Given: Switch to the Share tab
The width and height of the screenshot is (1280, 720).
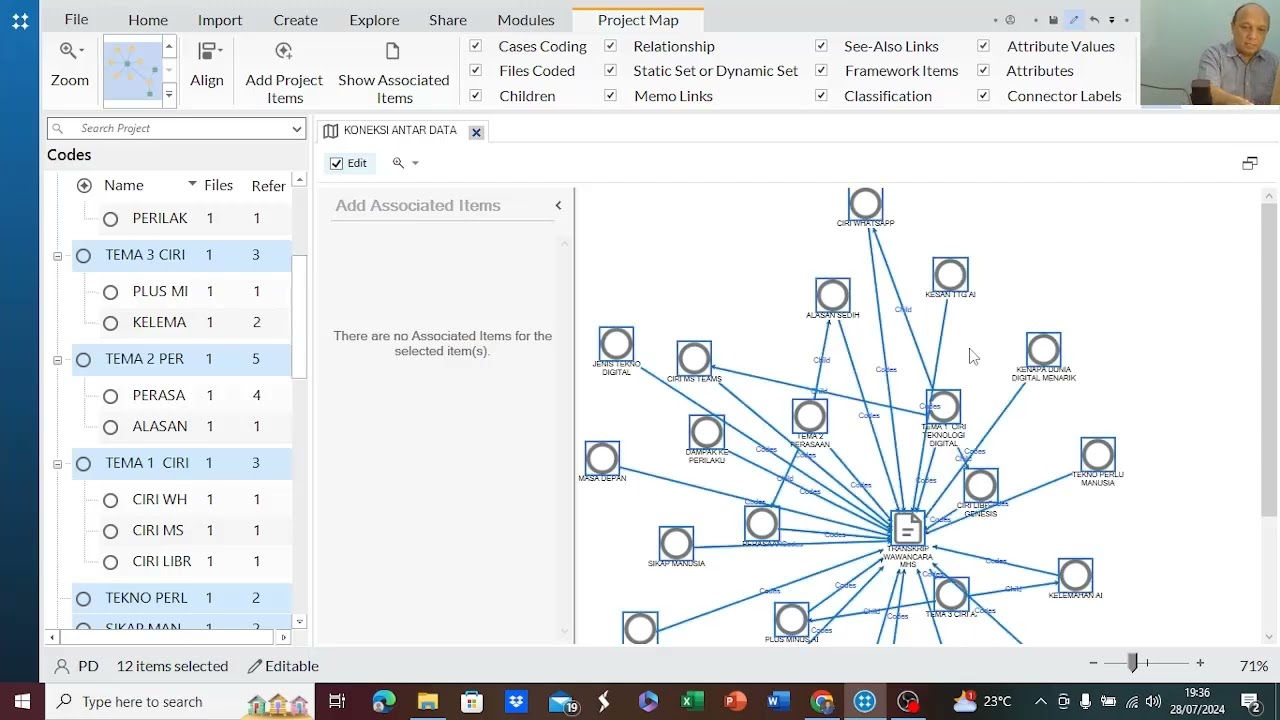Looking at the screenshot, I should 448,20.
